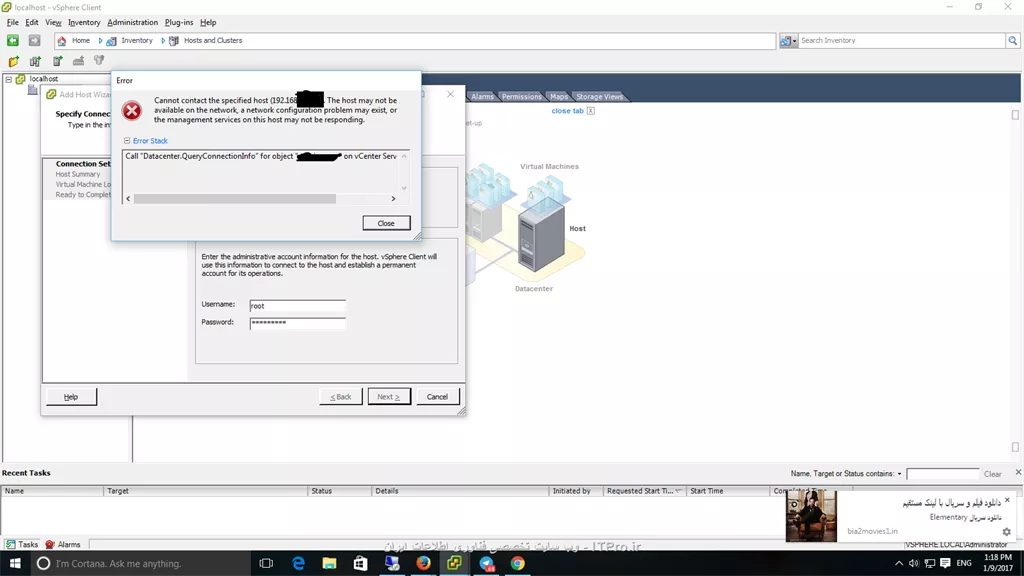1024x576 pixels.
Task: Open the Tasks status bar tab
Action: click(22, 544)
